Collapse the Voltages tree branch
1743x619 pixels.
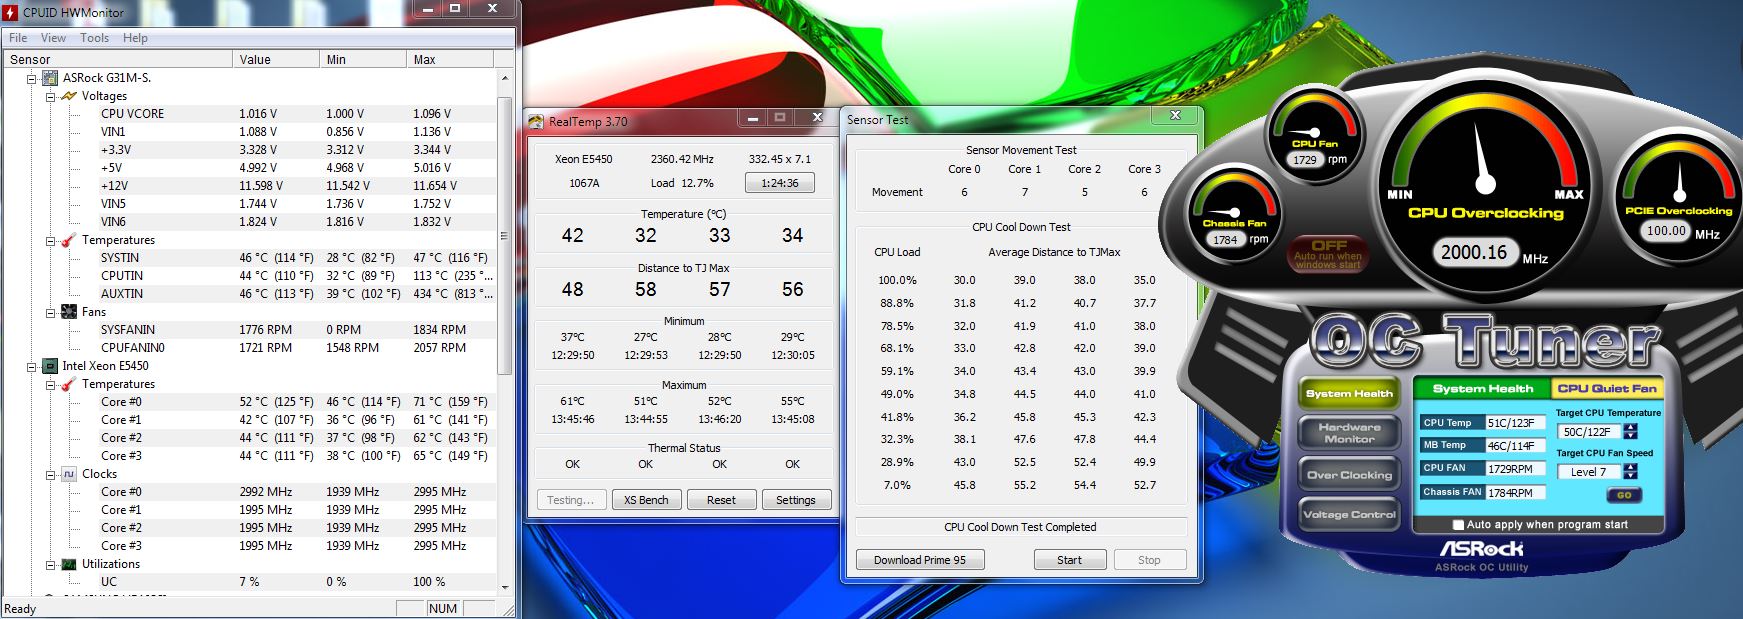pos(50,96)
